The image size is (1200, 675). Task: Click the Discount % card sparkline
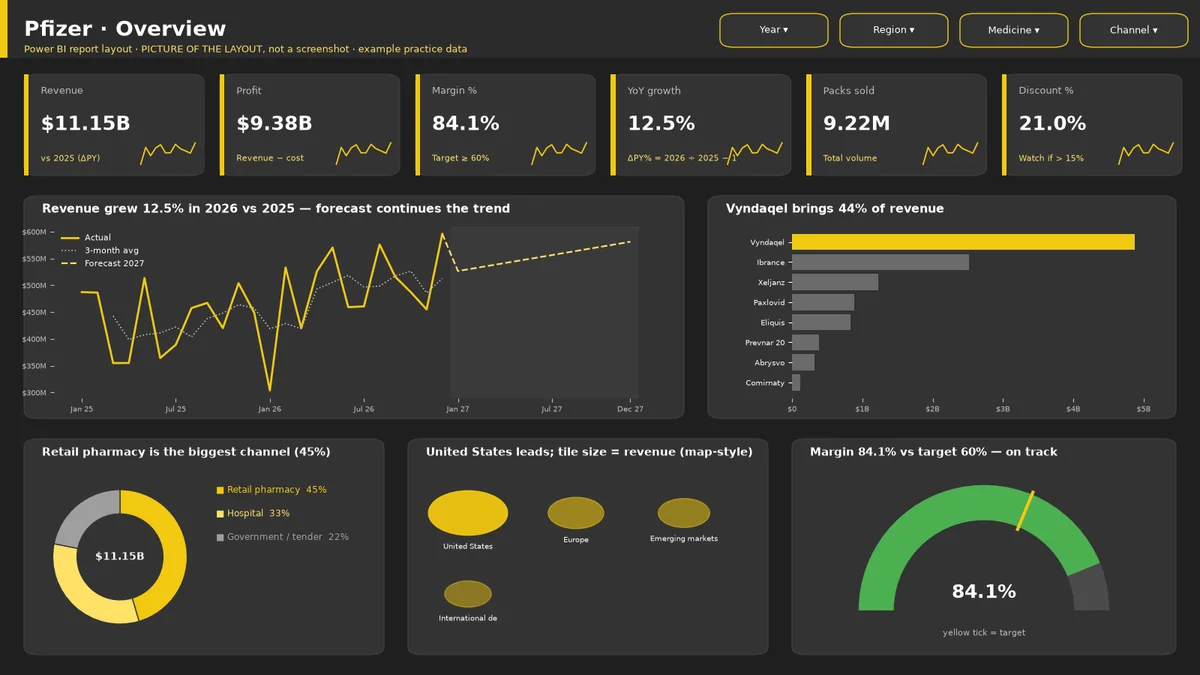pyautogui.click(x=1146, y=152)
